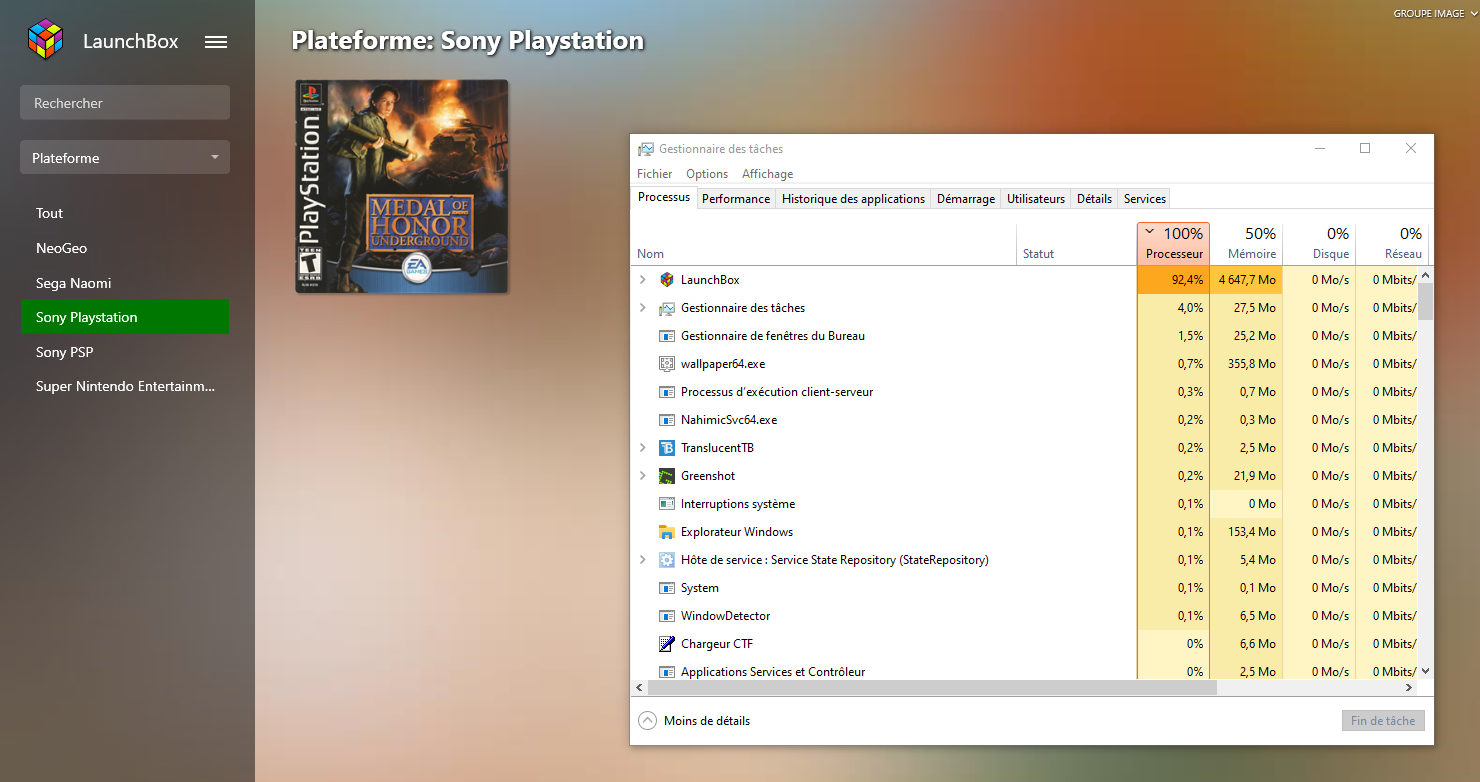Click the WindowDetector process icon
Viewport: 1480px width, 782px height.
[667, 616]
